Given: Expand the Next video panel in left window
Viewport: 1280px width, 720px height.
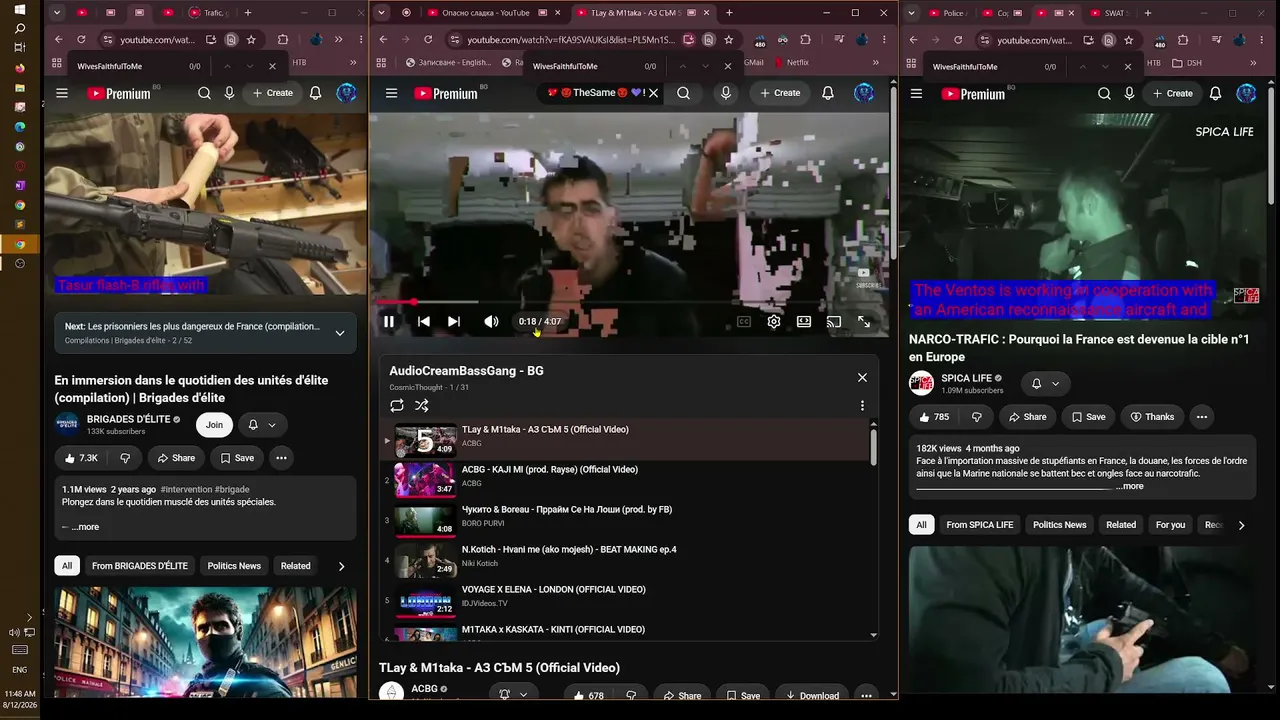Looking at the screenshot, I should [x=340, y=333].
